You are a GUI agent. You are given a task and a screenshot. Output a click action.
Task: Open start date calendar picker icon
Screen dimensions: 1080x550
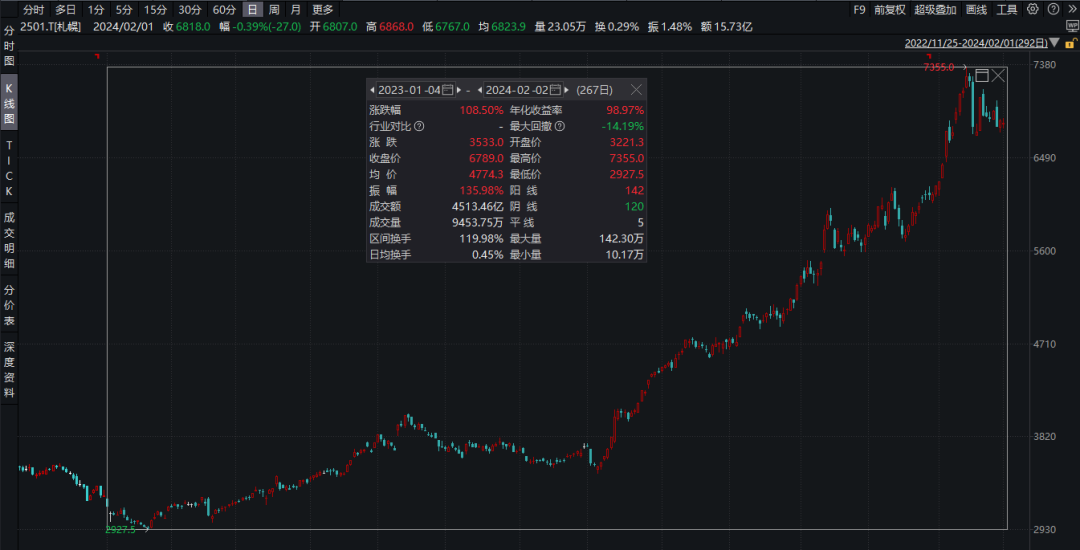448,89
